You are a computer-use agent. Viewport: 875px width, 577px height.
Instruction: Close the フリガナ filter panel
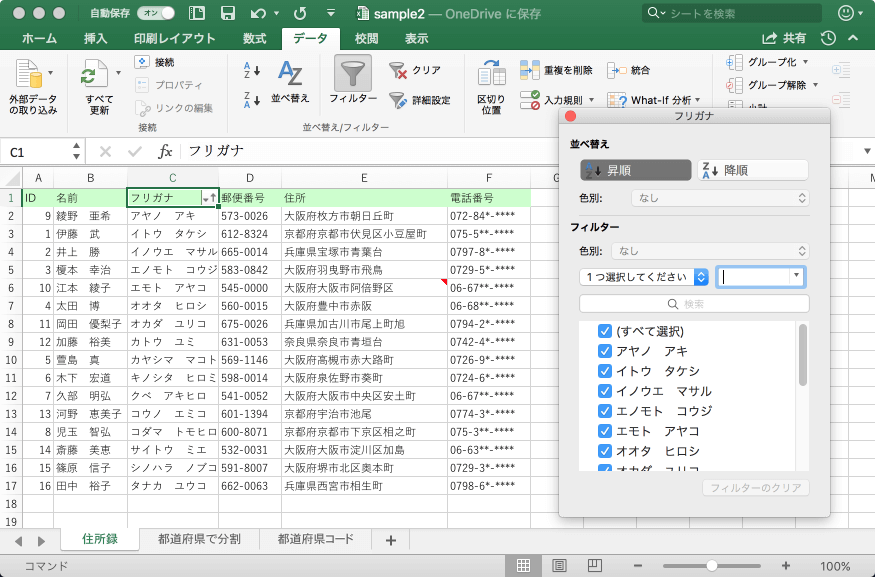[x=570, y=116]
